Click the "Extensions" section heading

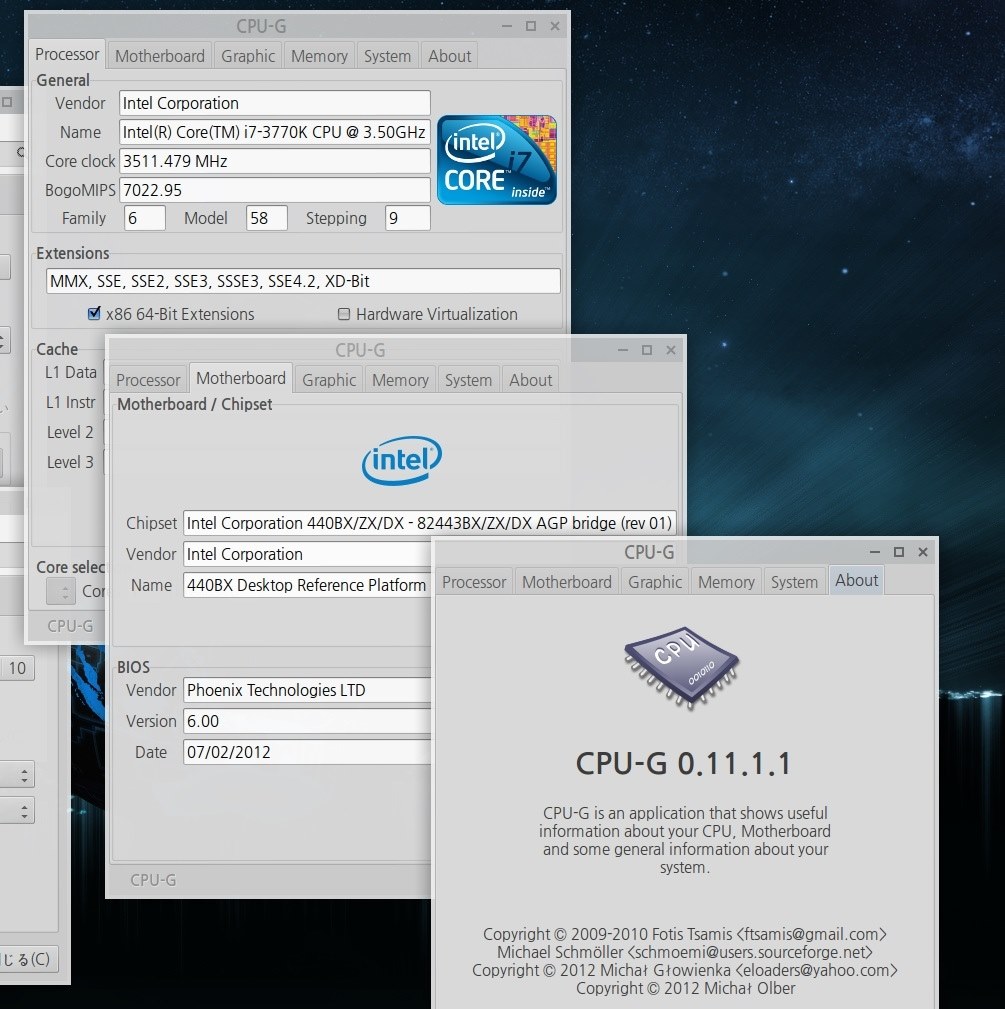coord(73,253)
